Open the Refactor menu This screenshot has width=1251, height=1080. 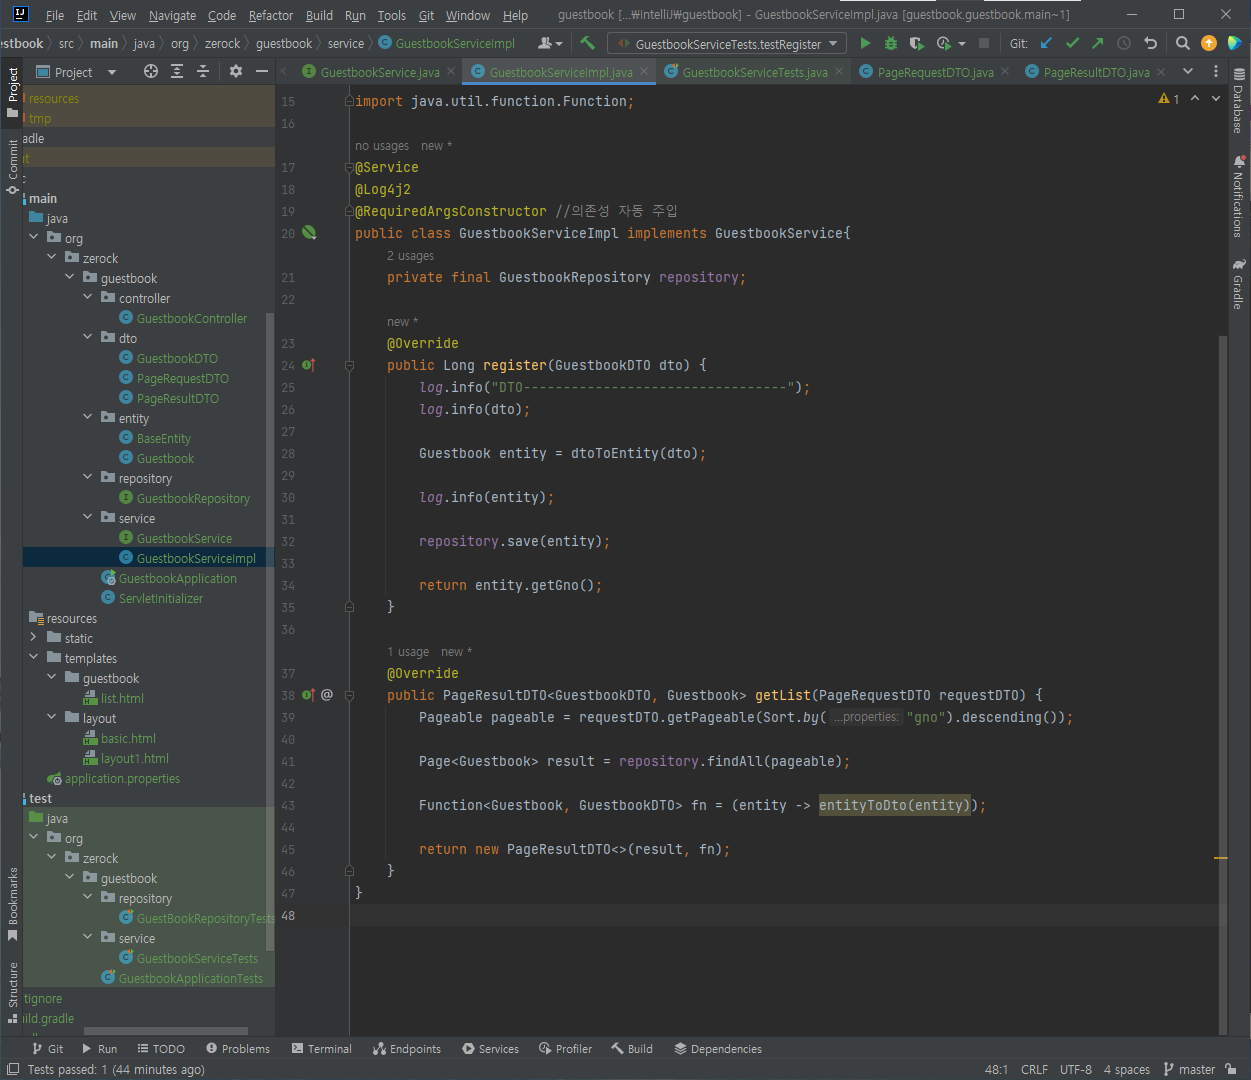pyautogui.click(x=271, y=15)
